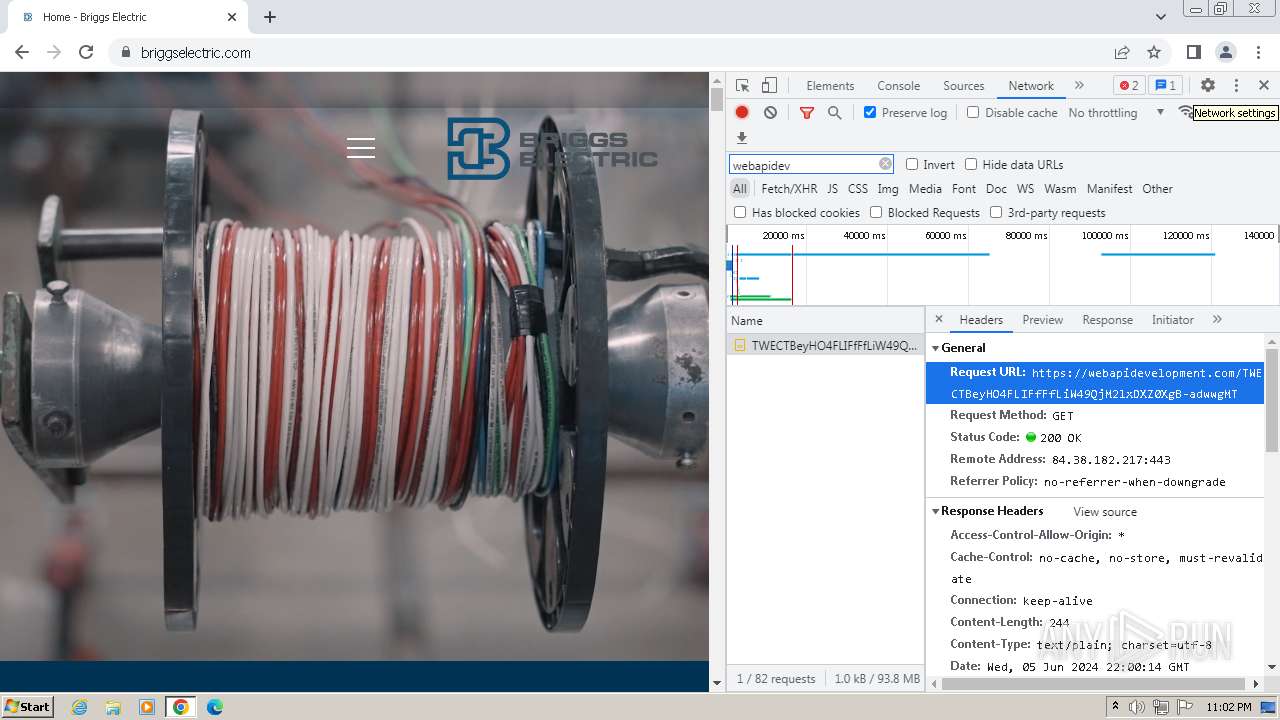Collapse the Response Headers section
The height and width of the screenshot is (720, 1280).
(x=936, y=511)
